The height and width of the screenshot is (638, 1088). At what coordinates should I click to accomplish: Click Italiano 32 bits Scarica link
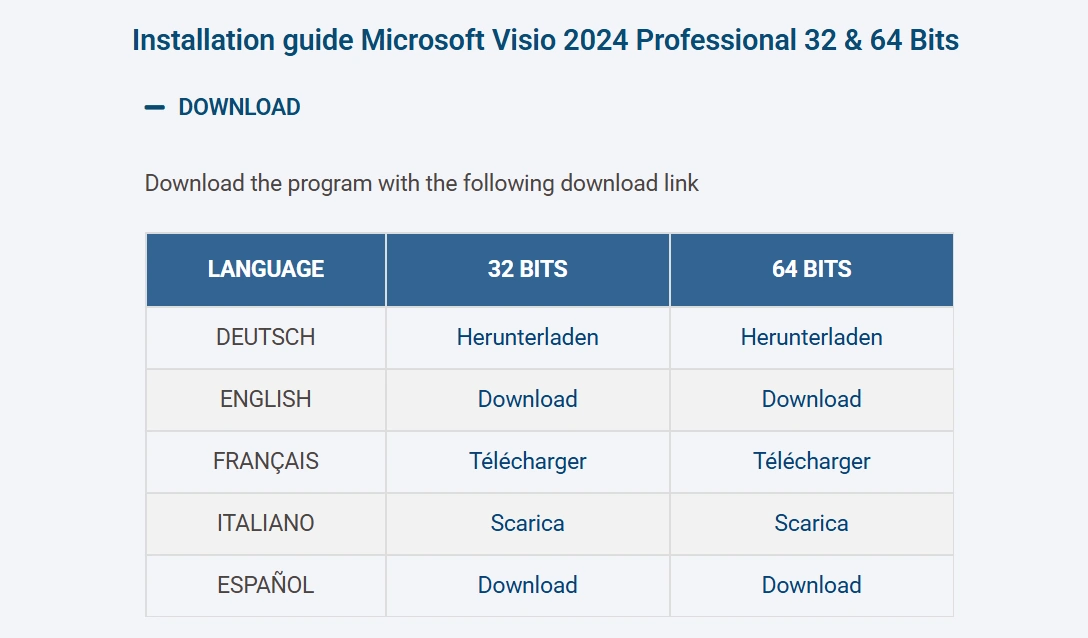click(x=527, y=523)
